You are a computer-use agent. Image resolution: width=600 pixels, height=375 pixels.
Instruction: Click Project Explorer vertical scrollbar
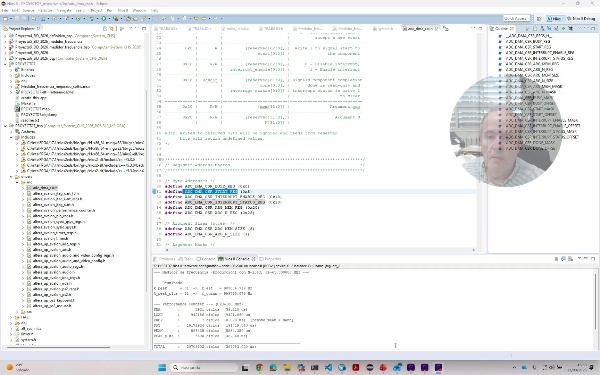[x=146, y=191]
